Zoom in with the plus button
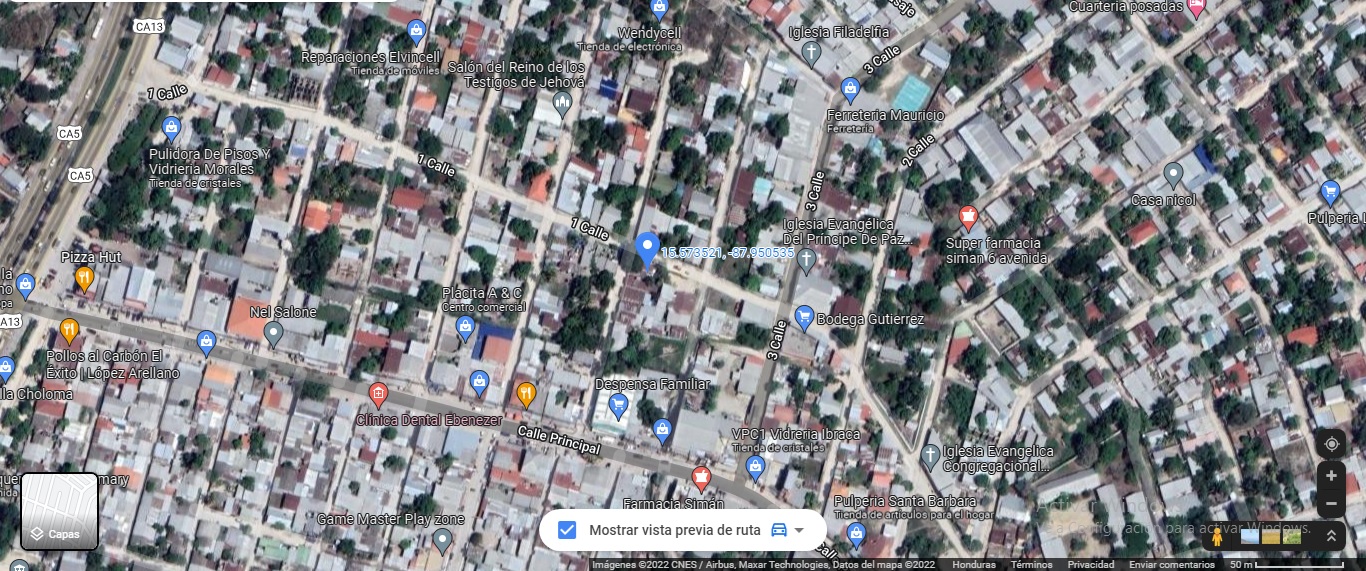 [x=1331, y=475]
